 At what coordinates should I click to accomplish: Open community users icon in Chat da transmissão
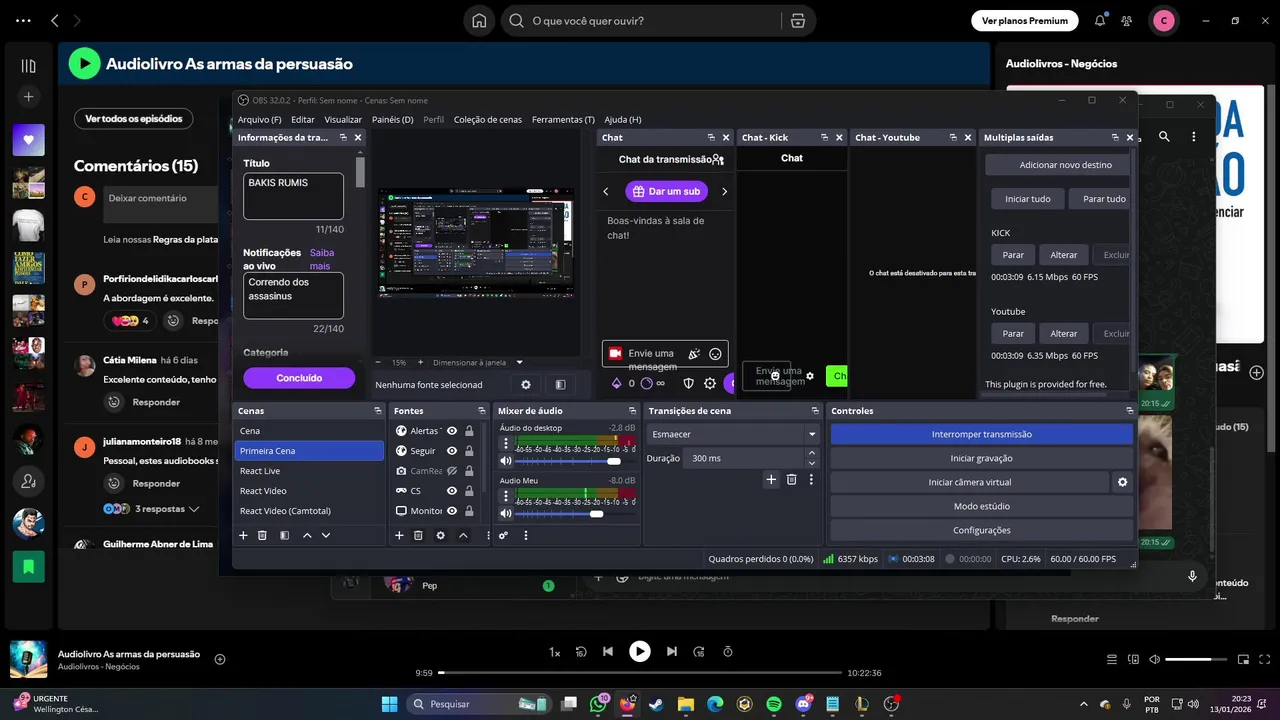tap(718, 159)
